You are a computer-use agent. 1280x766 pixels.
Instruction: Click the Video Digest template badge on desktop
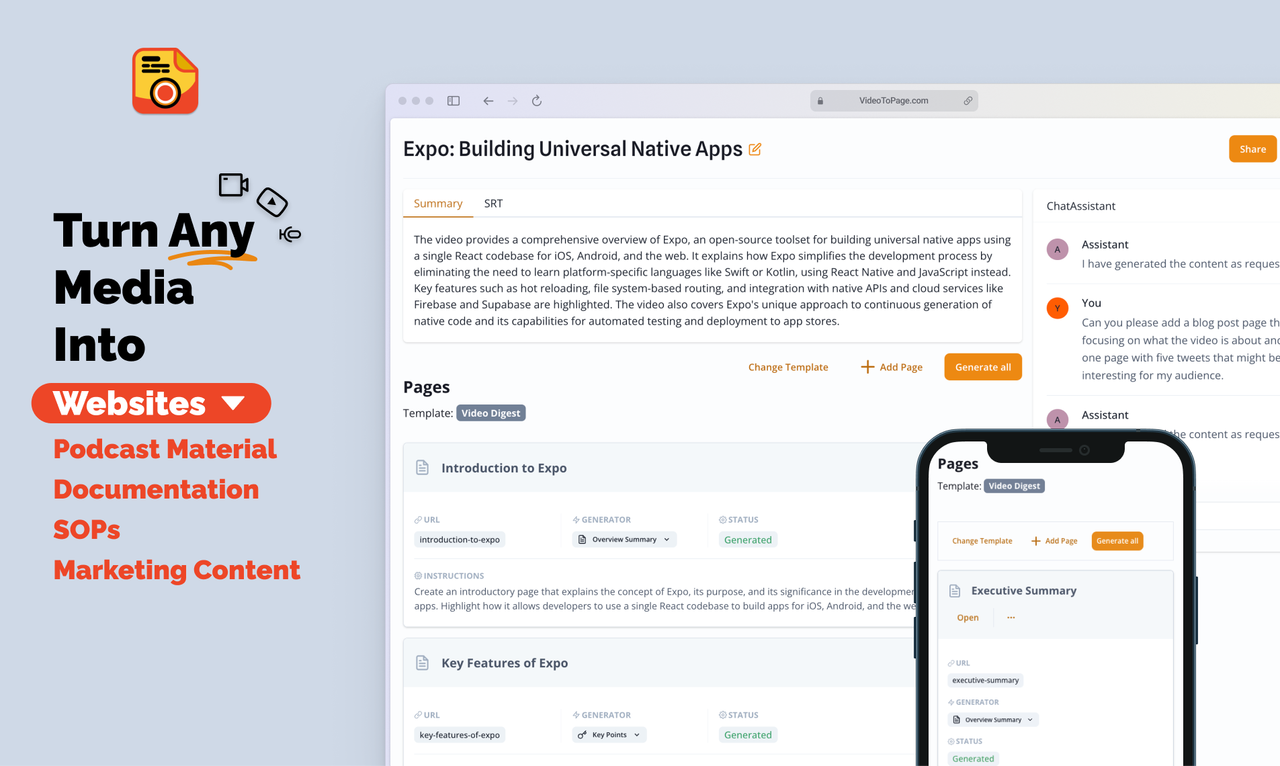click(x=491, y=413)
